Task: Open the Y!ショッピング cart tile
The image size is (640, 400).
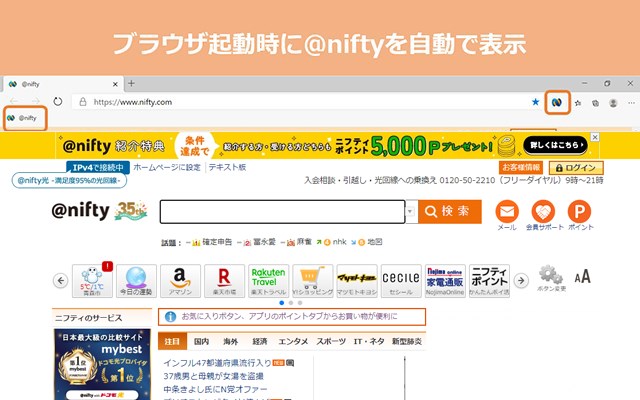Action: point(313,281)
